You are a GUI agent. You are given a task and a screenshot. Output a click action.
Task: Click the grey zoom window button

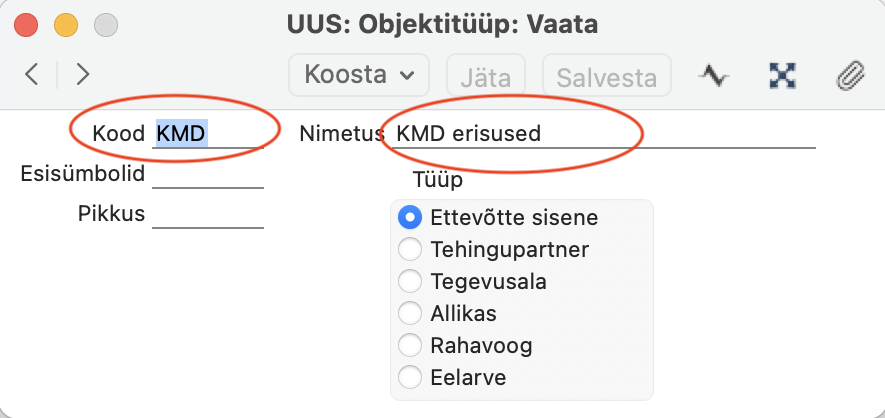tap(106, 25)
